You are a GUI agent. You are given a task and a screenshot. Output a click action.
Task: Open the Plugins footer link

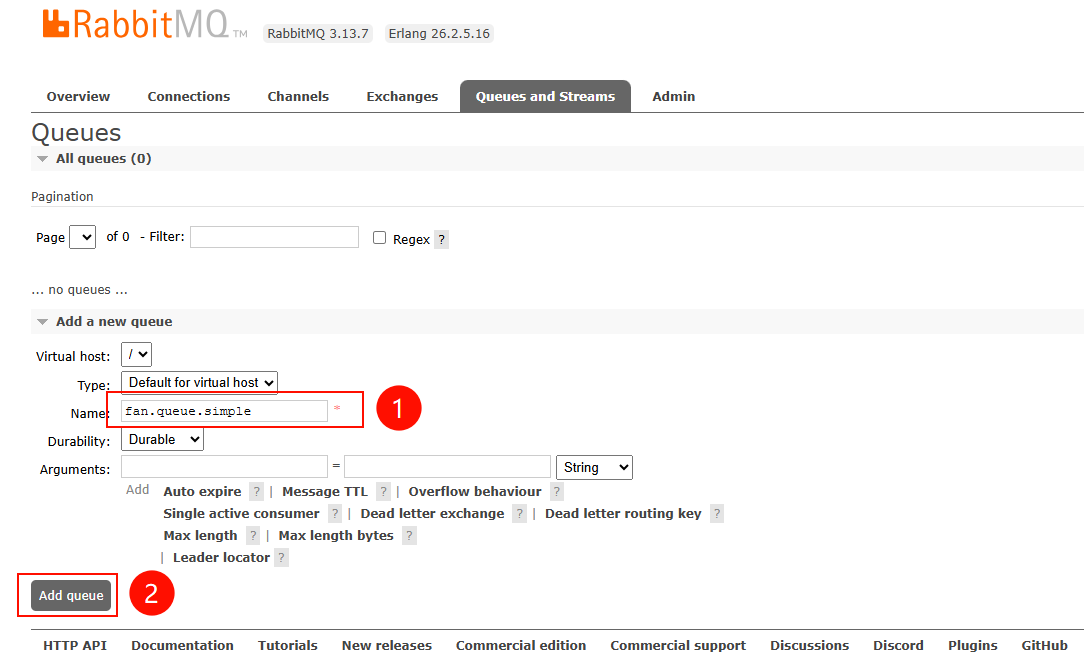click(973, 645)
